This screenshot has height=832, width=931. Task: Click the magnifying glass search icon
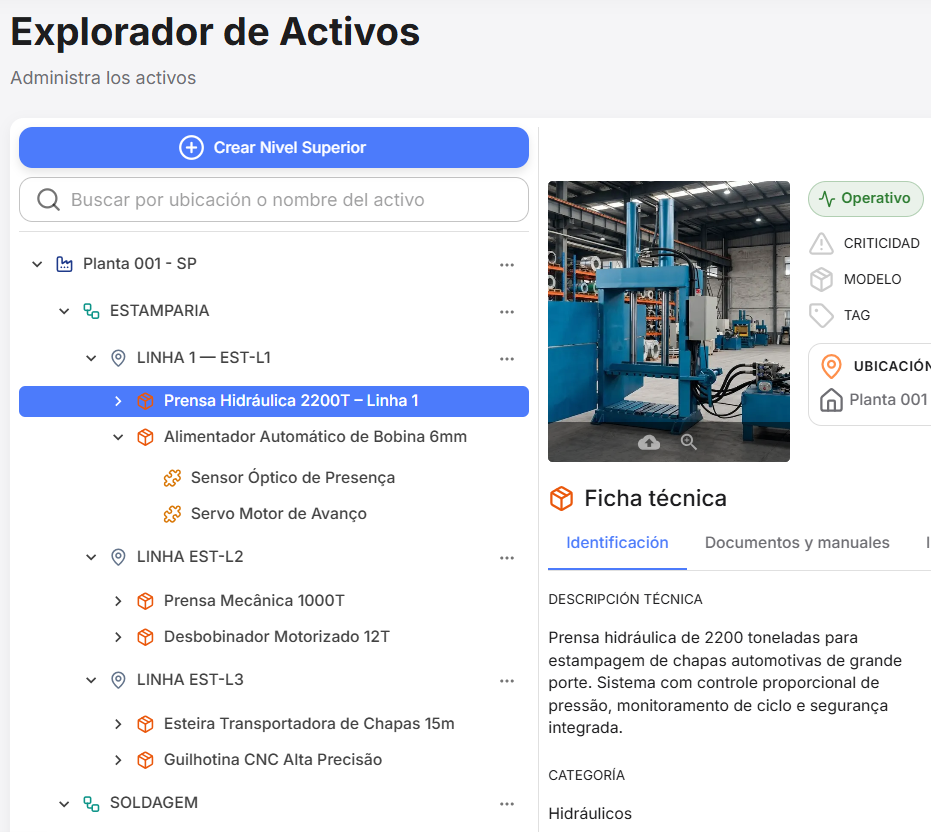pyautogui.click(x=48, y=200)
